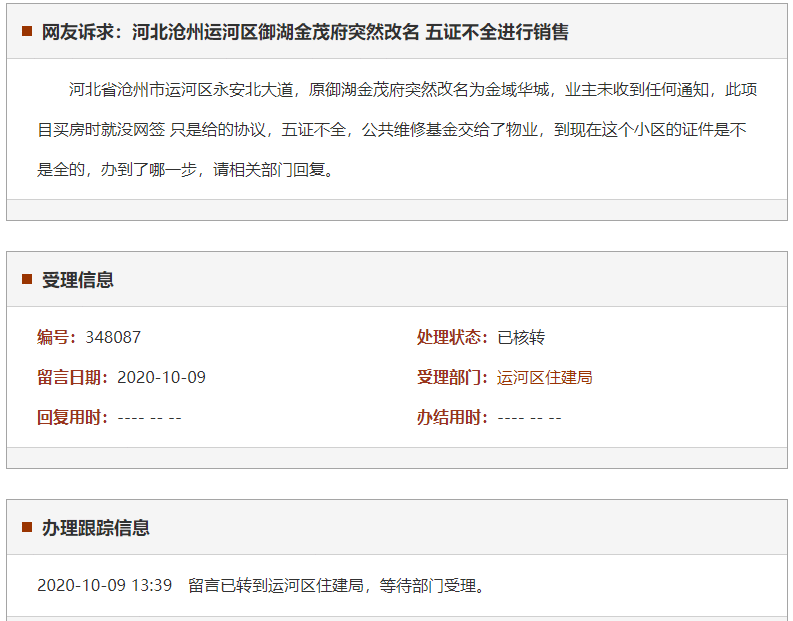
Task: Open the 运河区住建局 department value
Action: click(545, 378)
